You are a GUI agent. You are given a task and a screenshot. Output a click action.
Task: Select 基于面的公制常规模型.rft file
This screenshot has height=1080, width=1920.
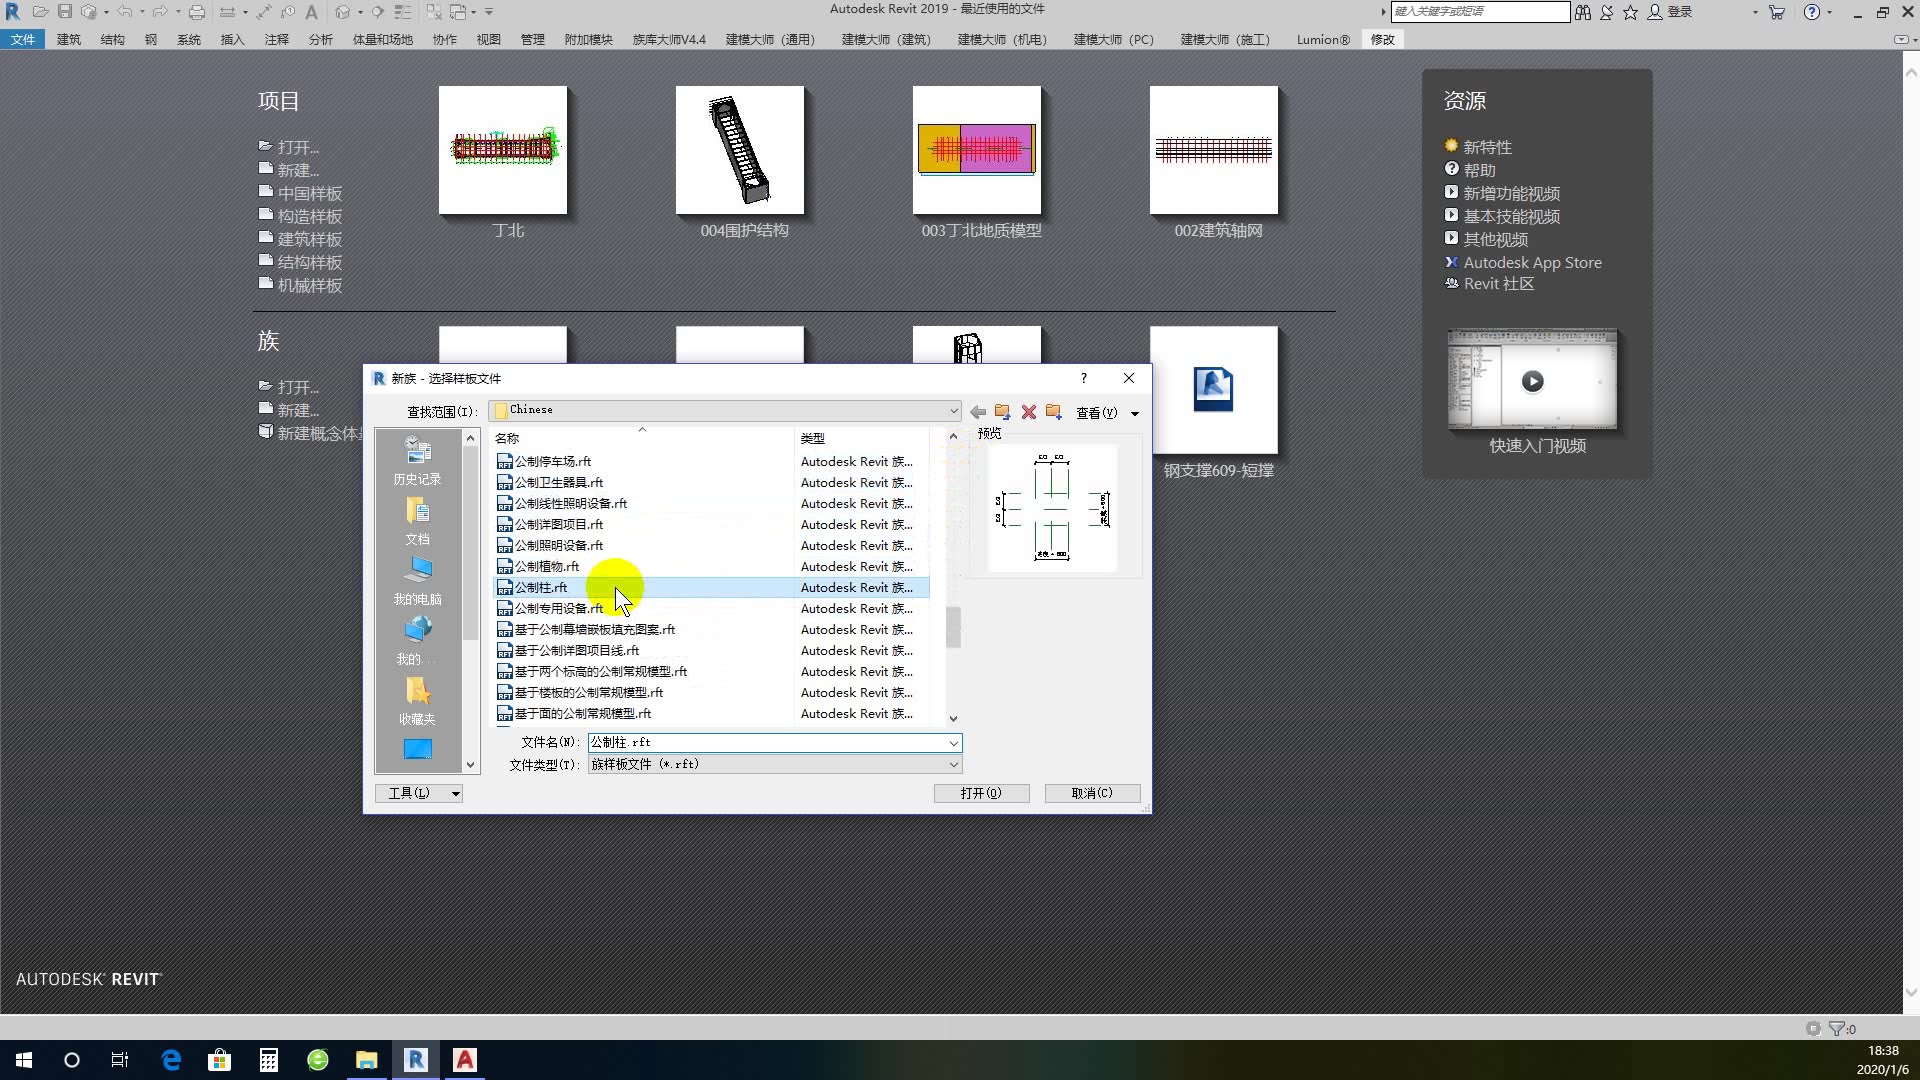coord(712,713)
